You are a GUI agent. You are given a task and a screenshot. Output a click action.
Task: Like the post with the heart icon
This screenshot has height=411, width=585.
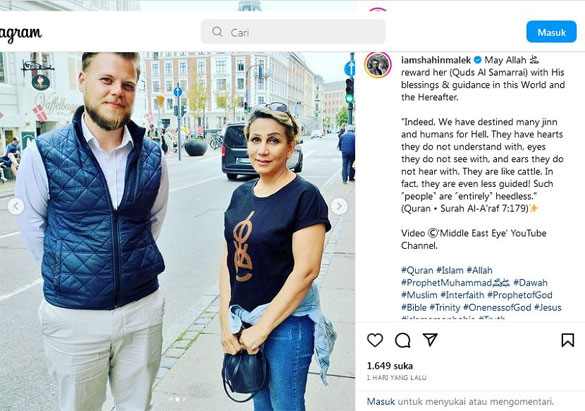(375, 340)
